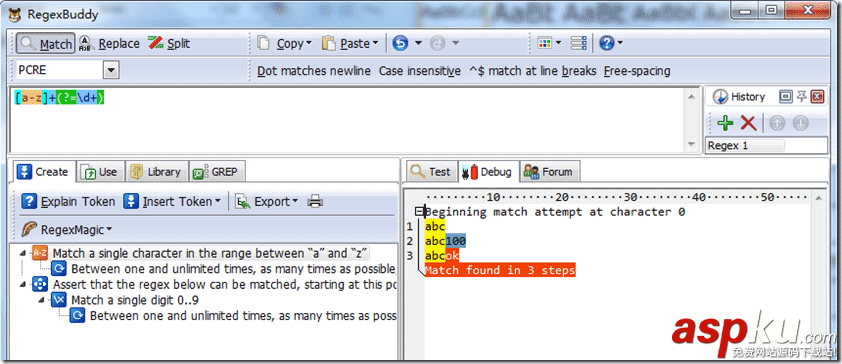Switch to Match mode
The image size is (842, 364).
pos(45,43)
